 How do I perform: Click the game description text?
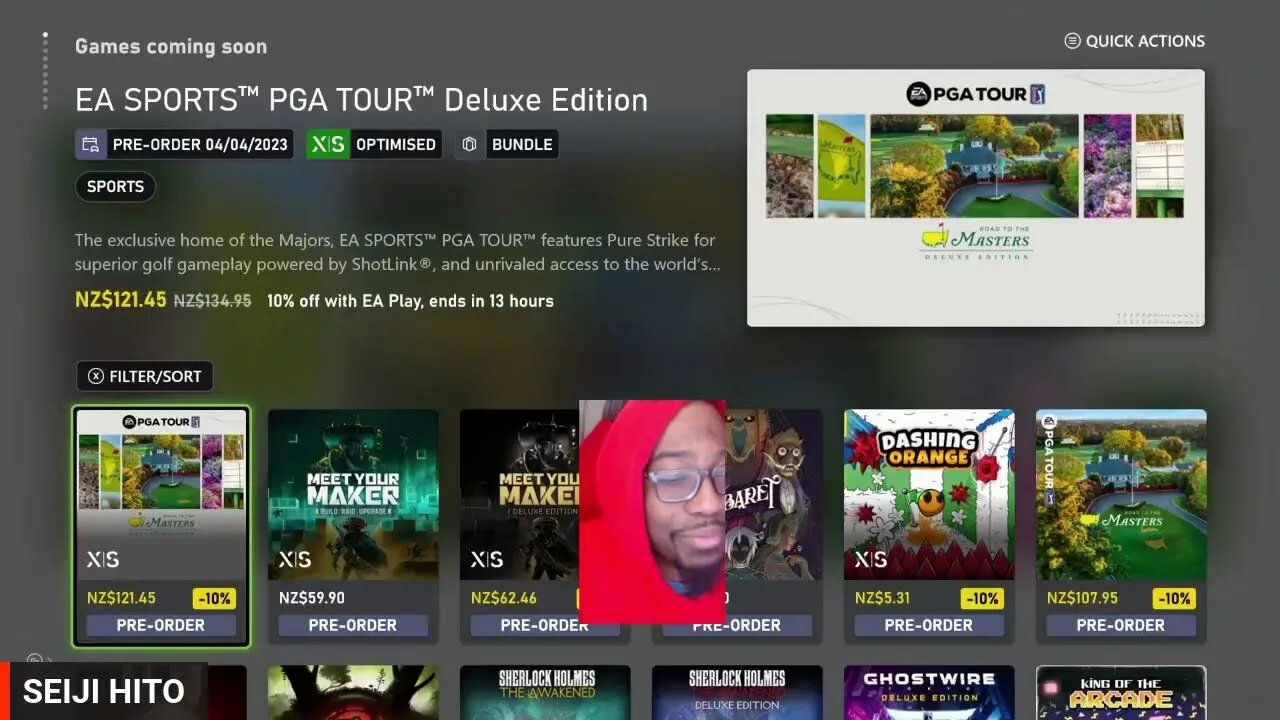click(398, 252)
